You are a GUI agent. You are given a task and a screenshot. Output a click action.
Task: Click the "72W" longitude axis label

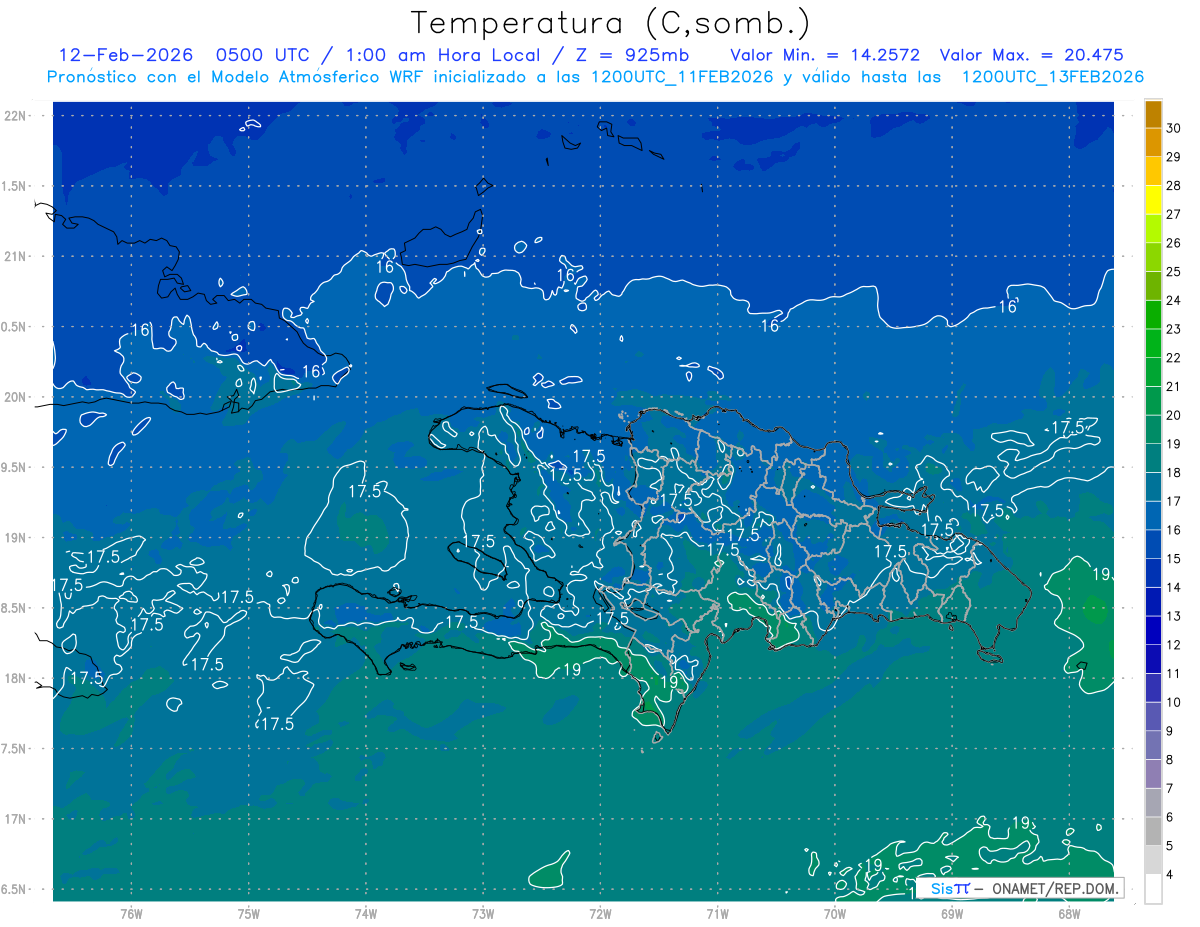pos(600,913)
